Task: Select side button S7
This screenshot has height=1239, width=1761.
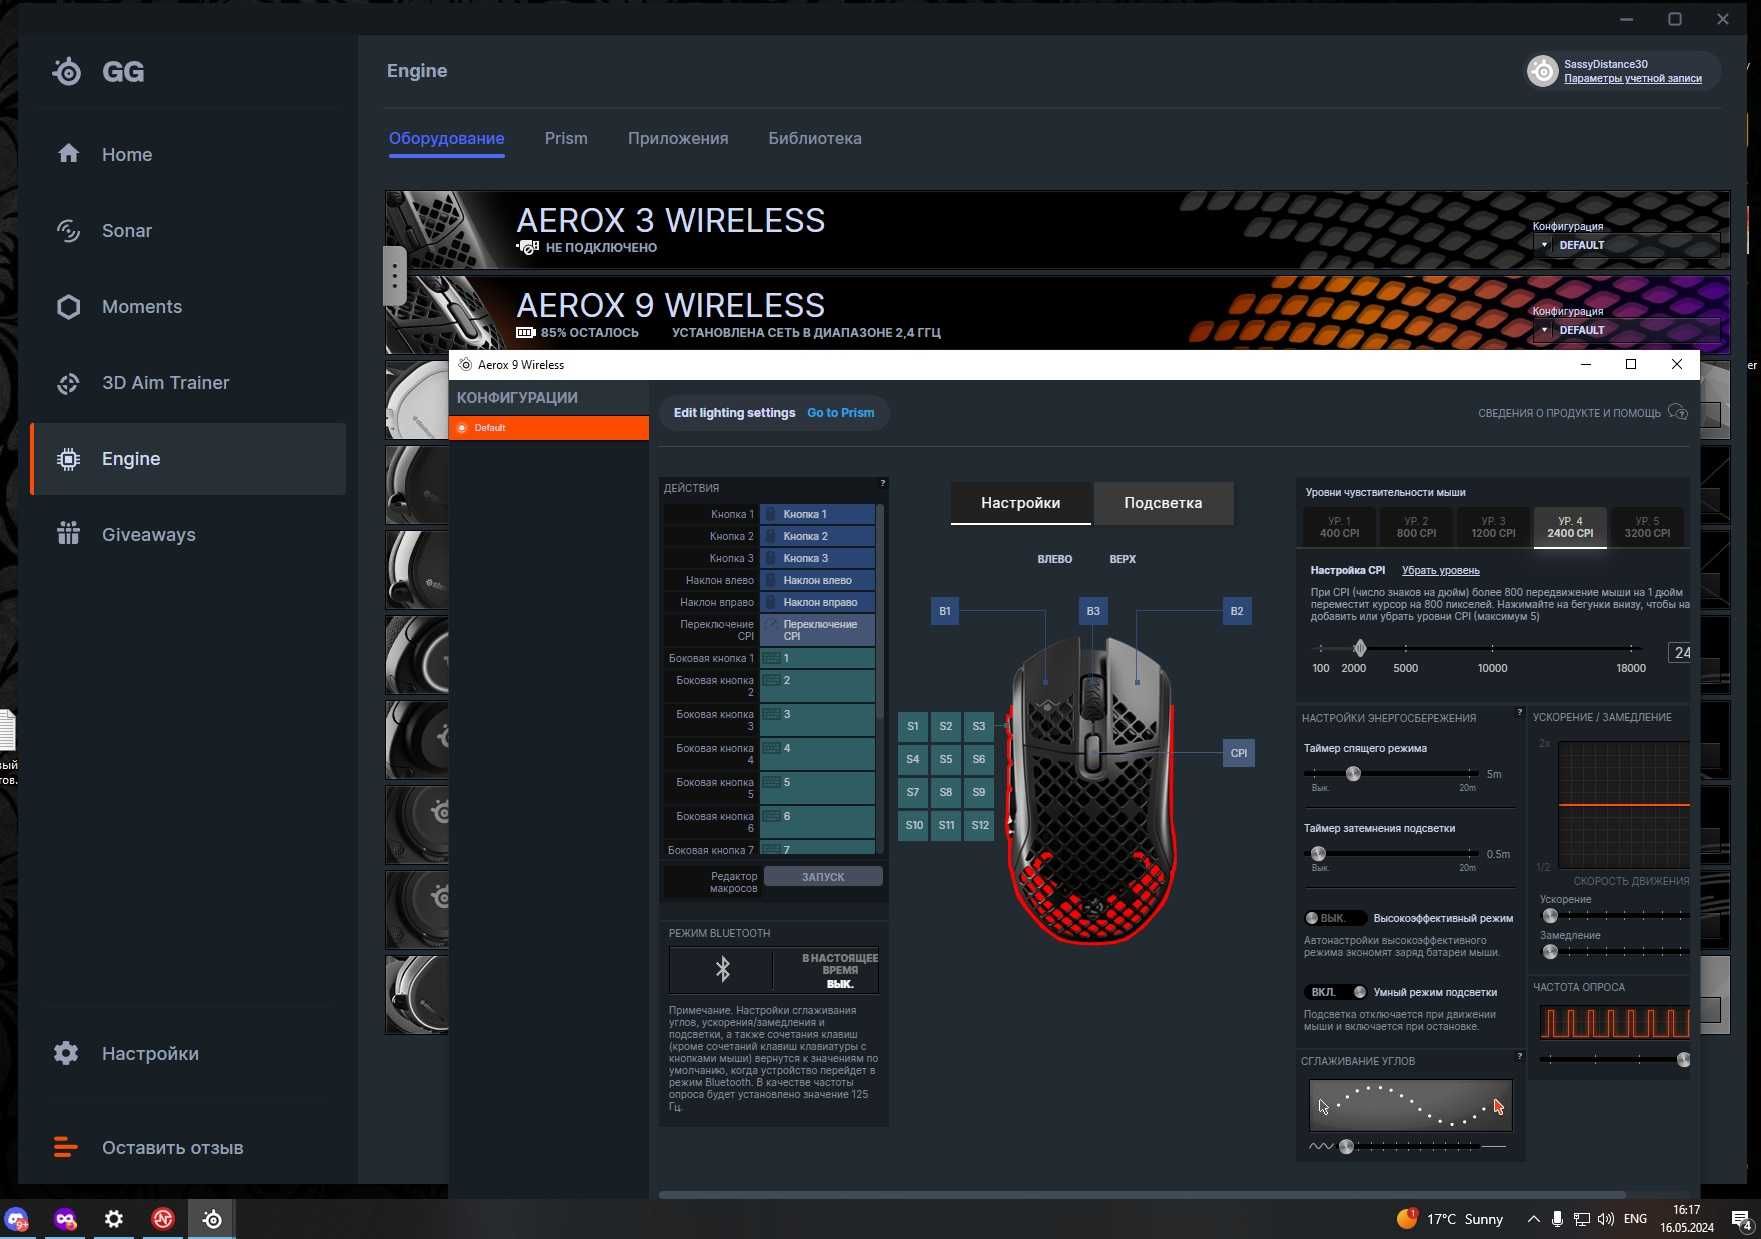Action: 913,793
